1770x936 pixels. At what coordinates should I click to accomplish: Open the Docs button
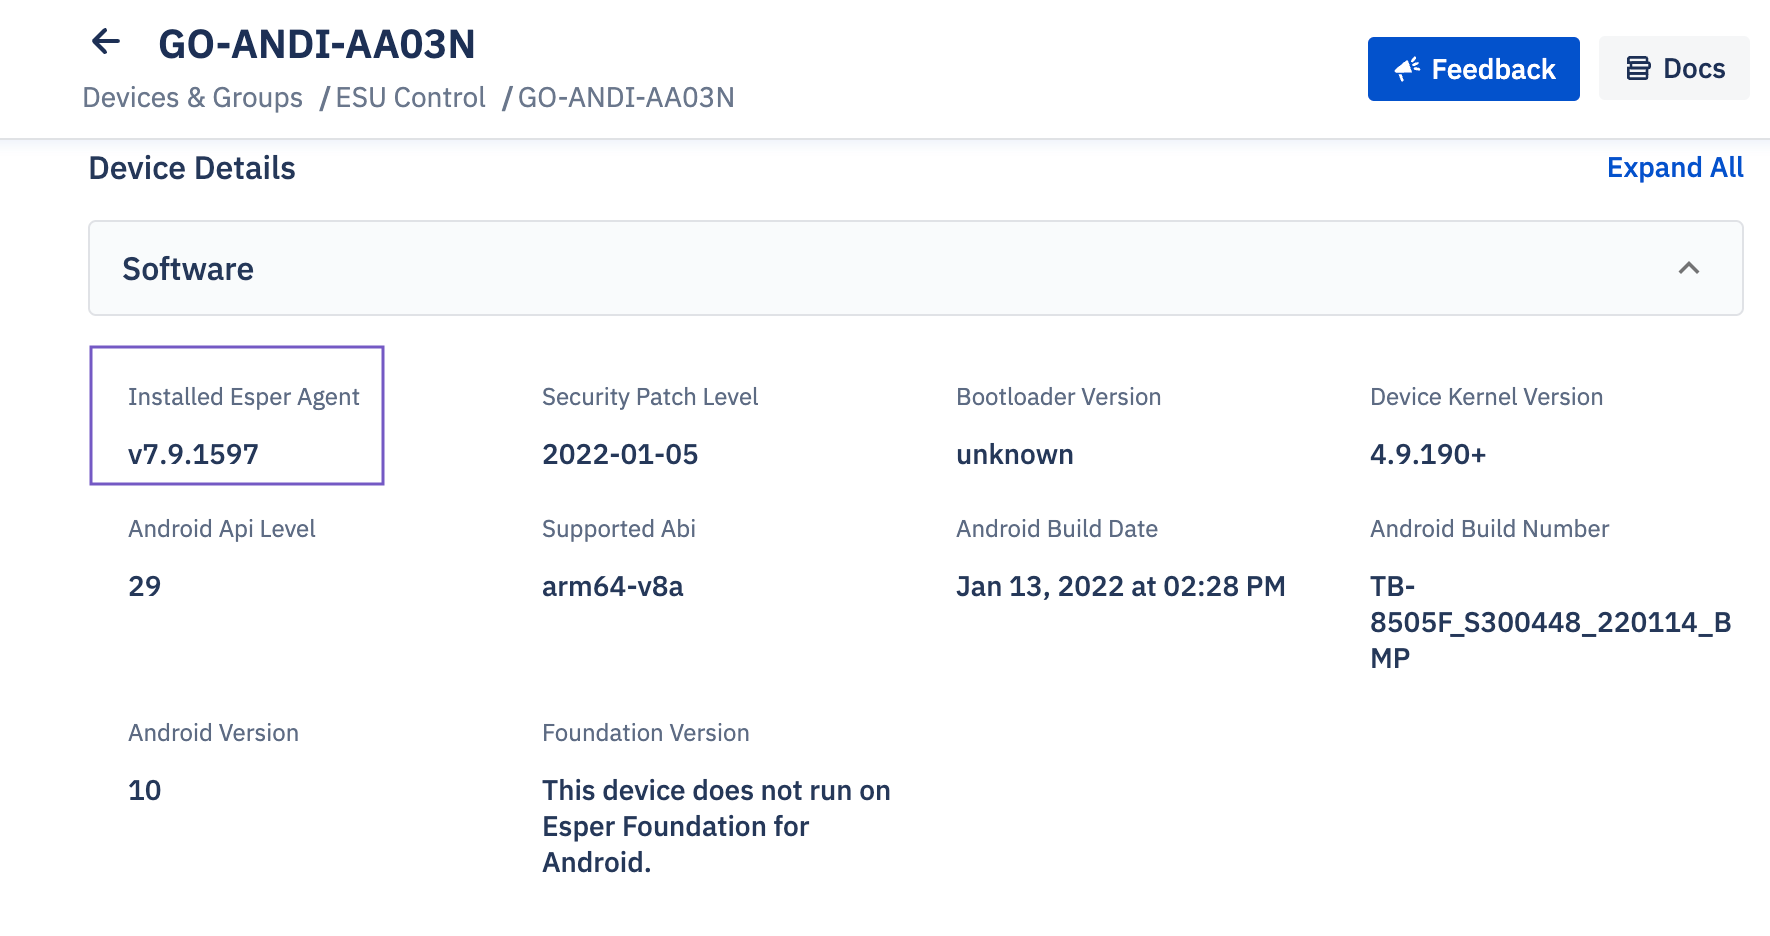[x=1674, y=69]
